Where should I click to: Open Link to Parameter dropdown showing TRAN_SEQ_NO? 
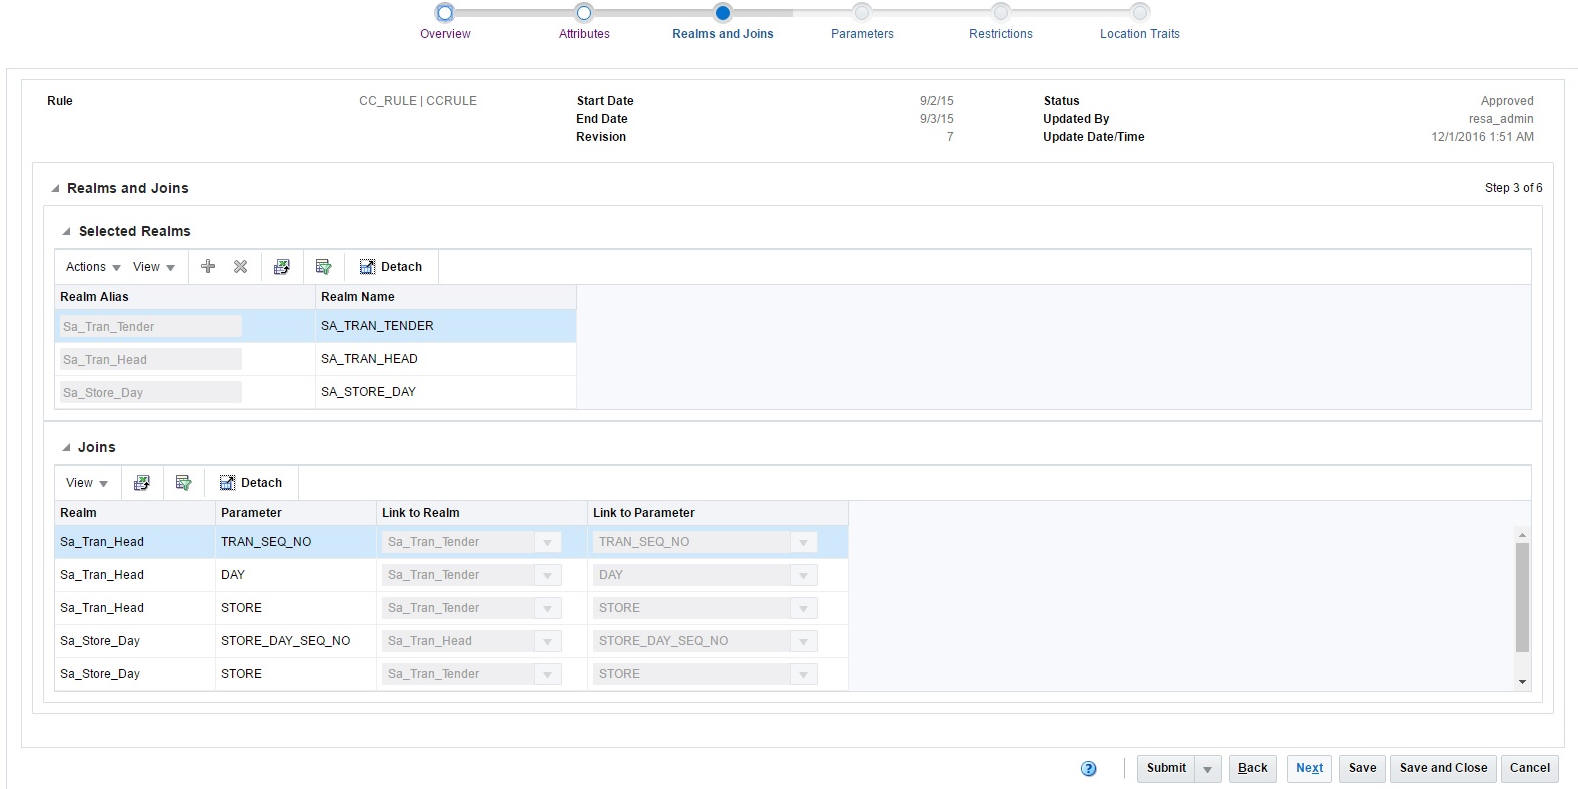[803, 542]
